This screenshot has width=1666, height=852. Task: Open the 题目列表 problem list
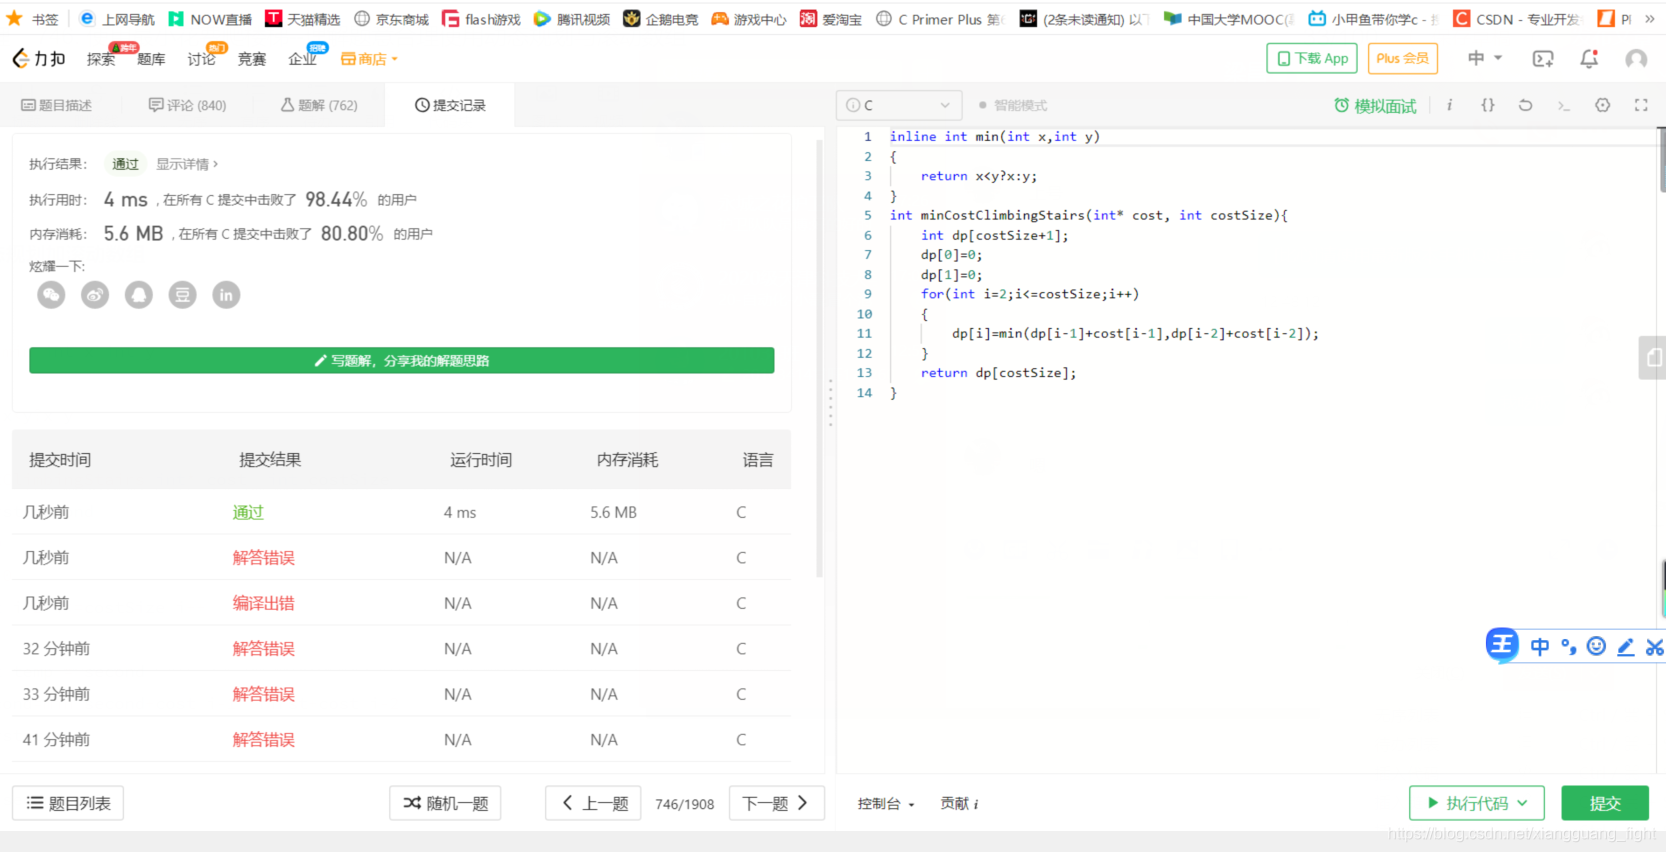68,803
